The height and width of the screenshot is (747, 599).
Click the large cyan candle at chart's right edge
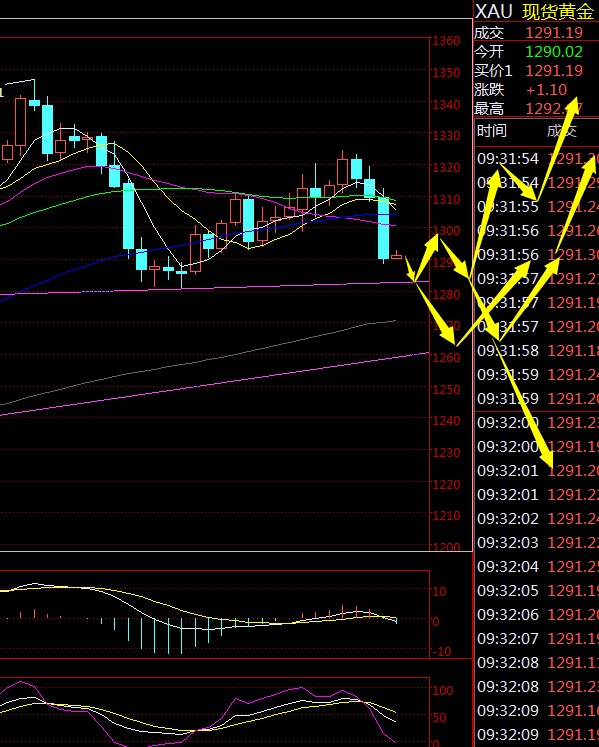[x=384, y=228]
